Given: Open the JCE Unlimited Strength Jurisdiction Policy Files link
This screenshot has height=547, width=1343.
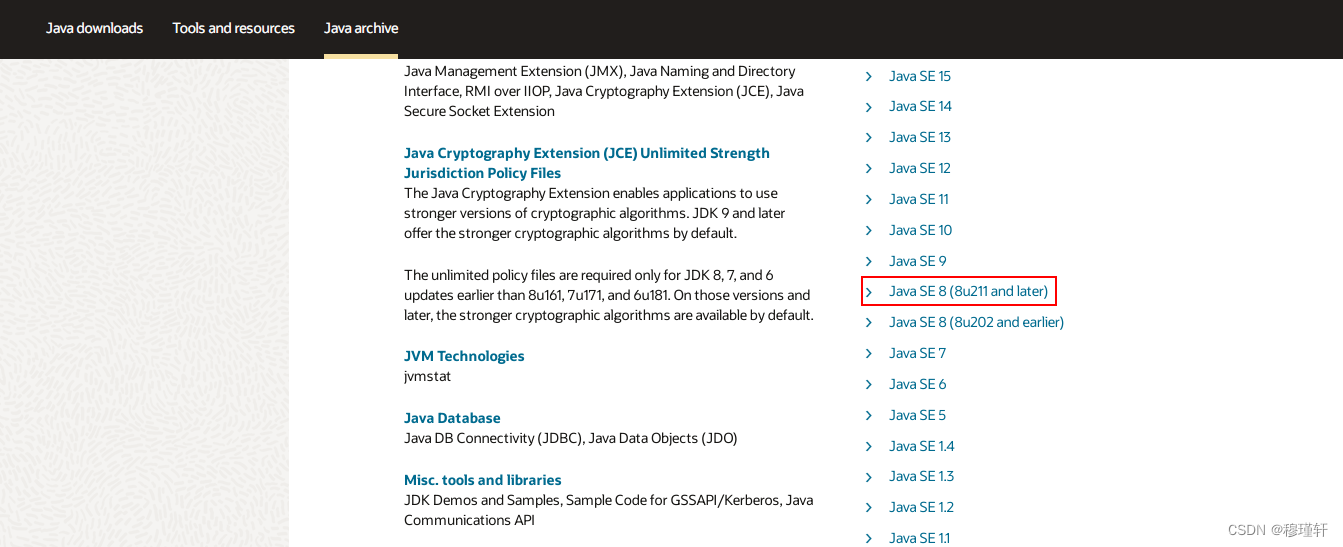Looking at the screenshot, I should tap(587, 163).
